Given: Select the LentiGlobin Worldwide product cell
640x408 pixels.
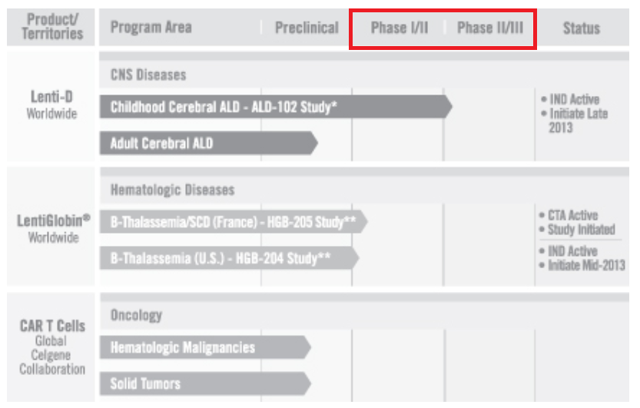Looking at the screenshot, I should 51,226.
